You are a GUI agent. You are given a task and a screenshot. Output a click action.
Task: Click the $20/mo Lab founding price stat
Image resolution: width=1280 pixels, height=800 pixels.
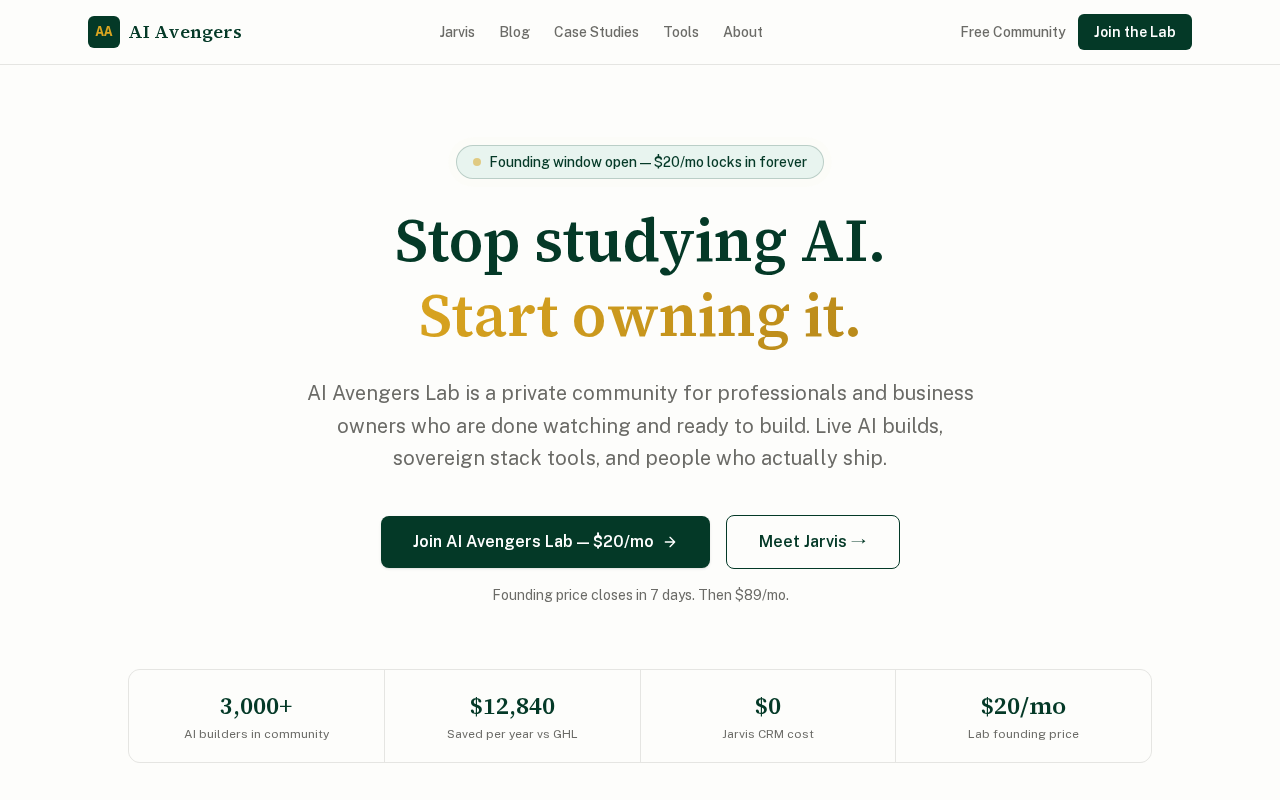[x=1023, y=716]
